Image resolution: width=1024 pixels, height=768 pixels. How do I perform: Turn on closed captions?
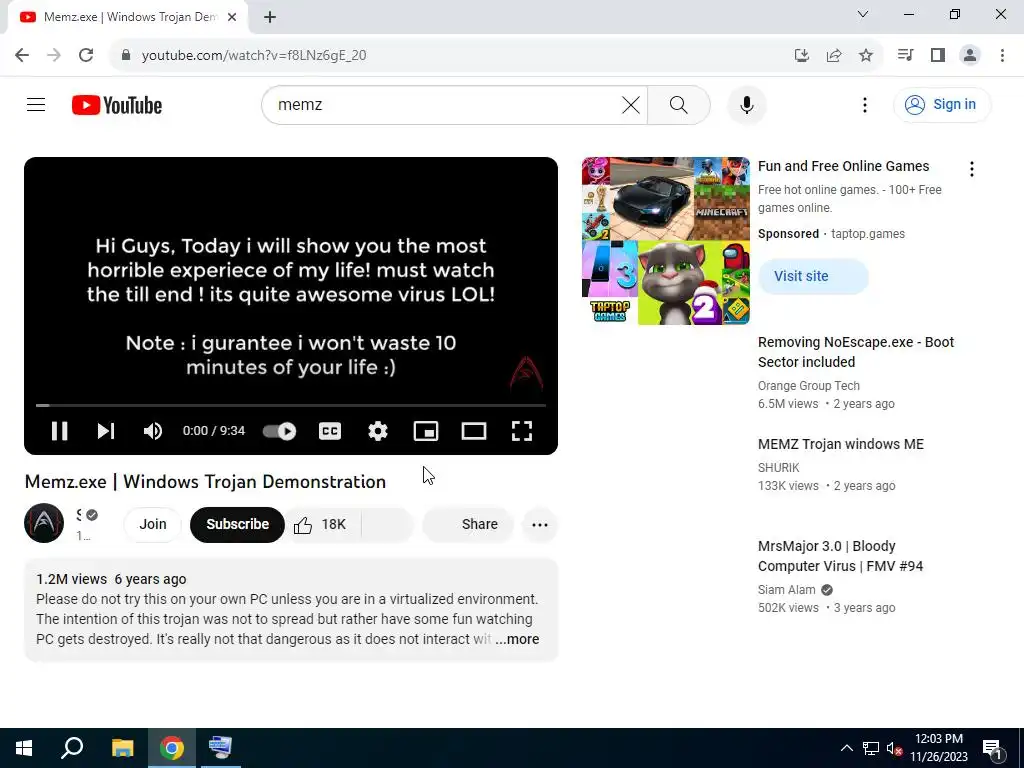[x=330, y=431]
